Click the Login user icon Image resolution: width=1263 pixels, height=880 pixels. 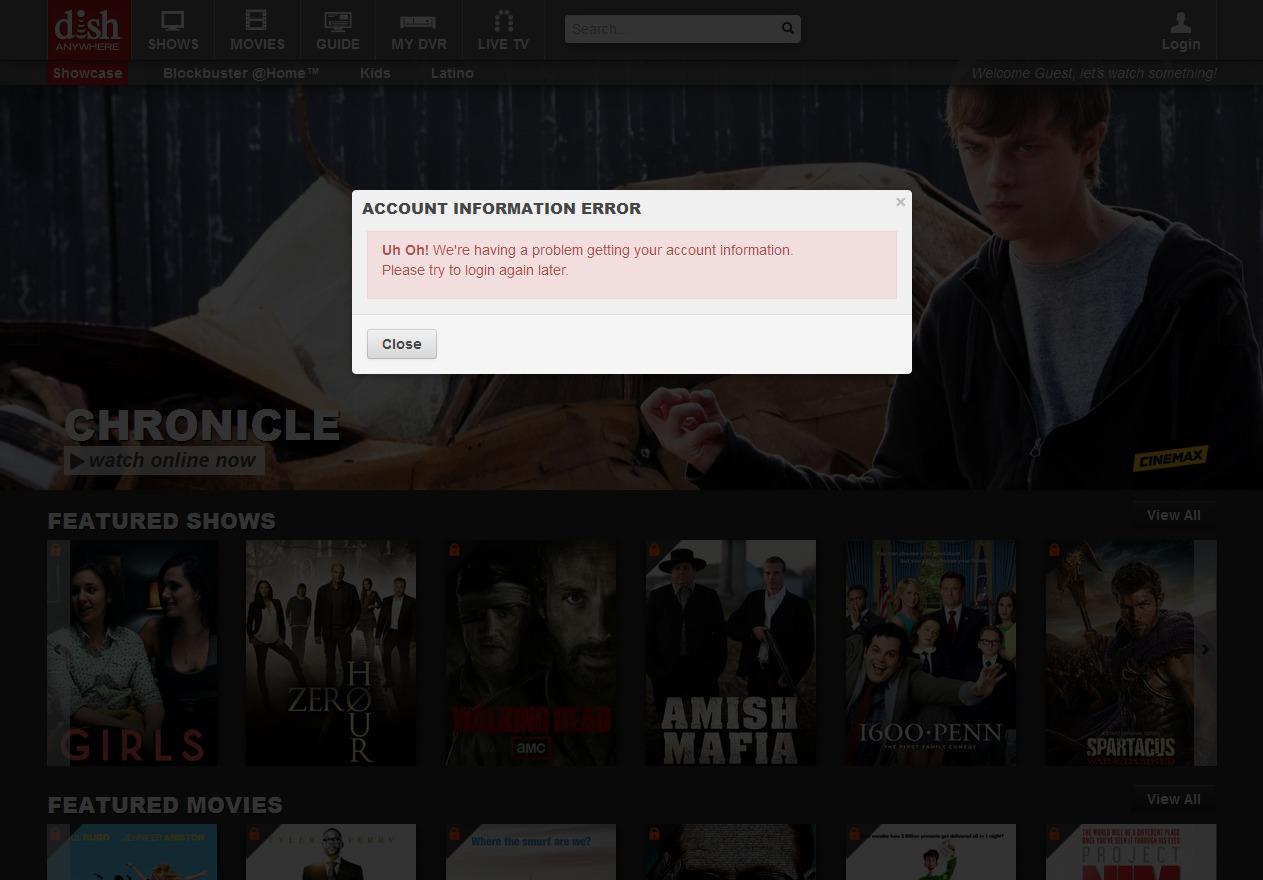pos(1181,22)
